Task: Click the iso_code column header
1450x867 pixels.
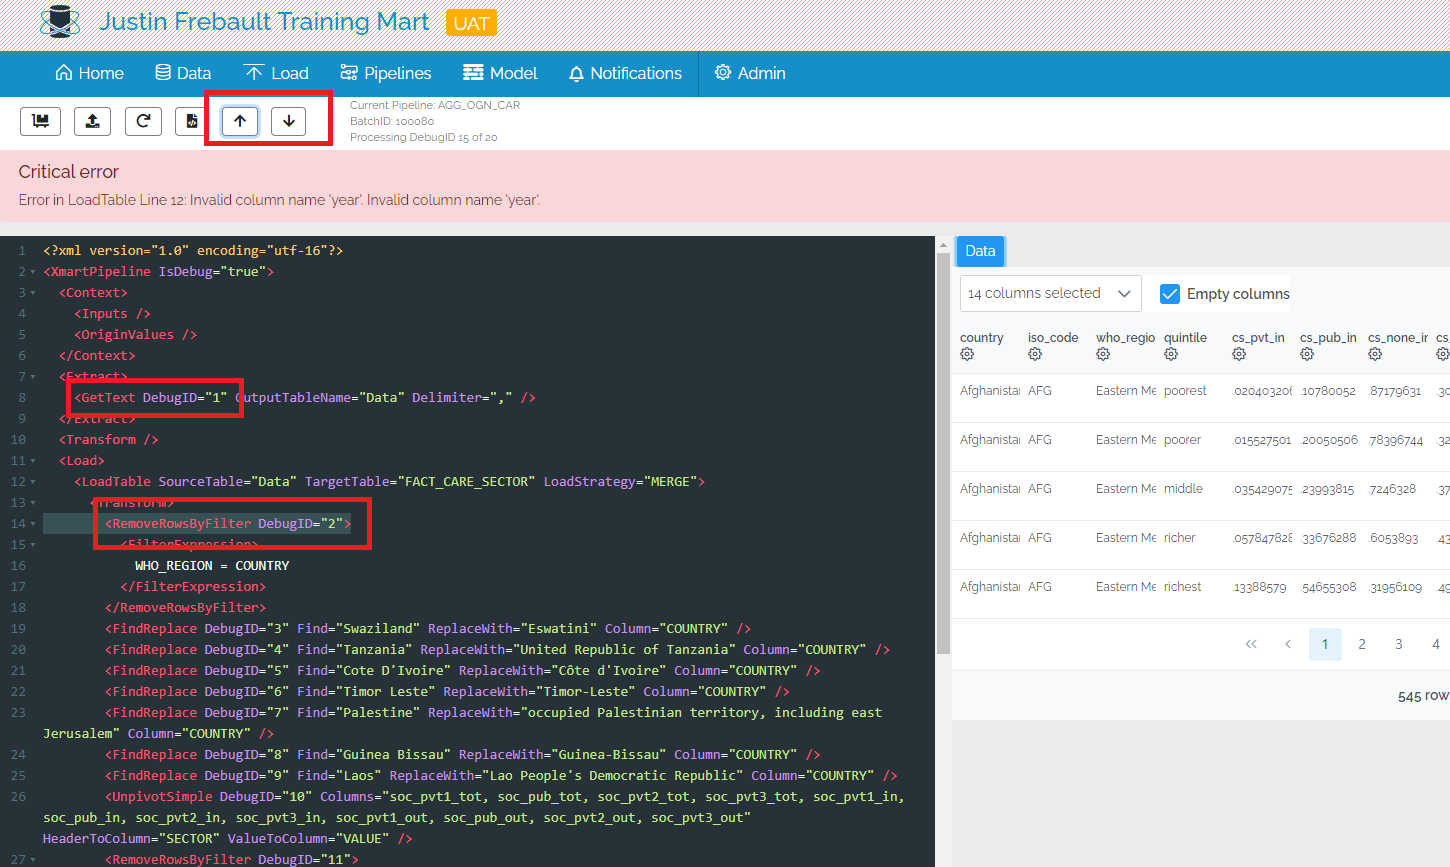Action: 1053,338
